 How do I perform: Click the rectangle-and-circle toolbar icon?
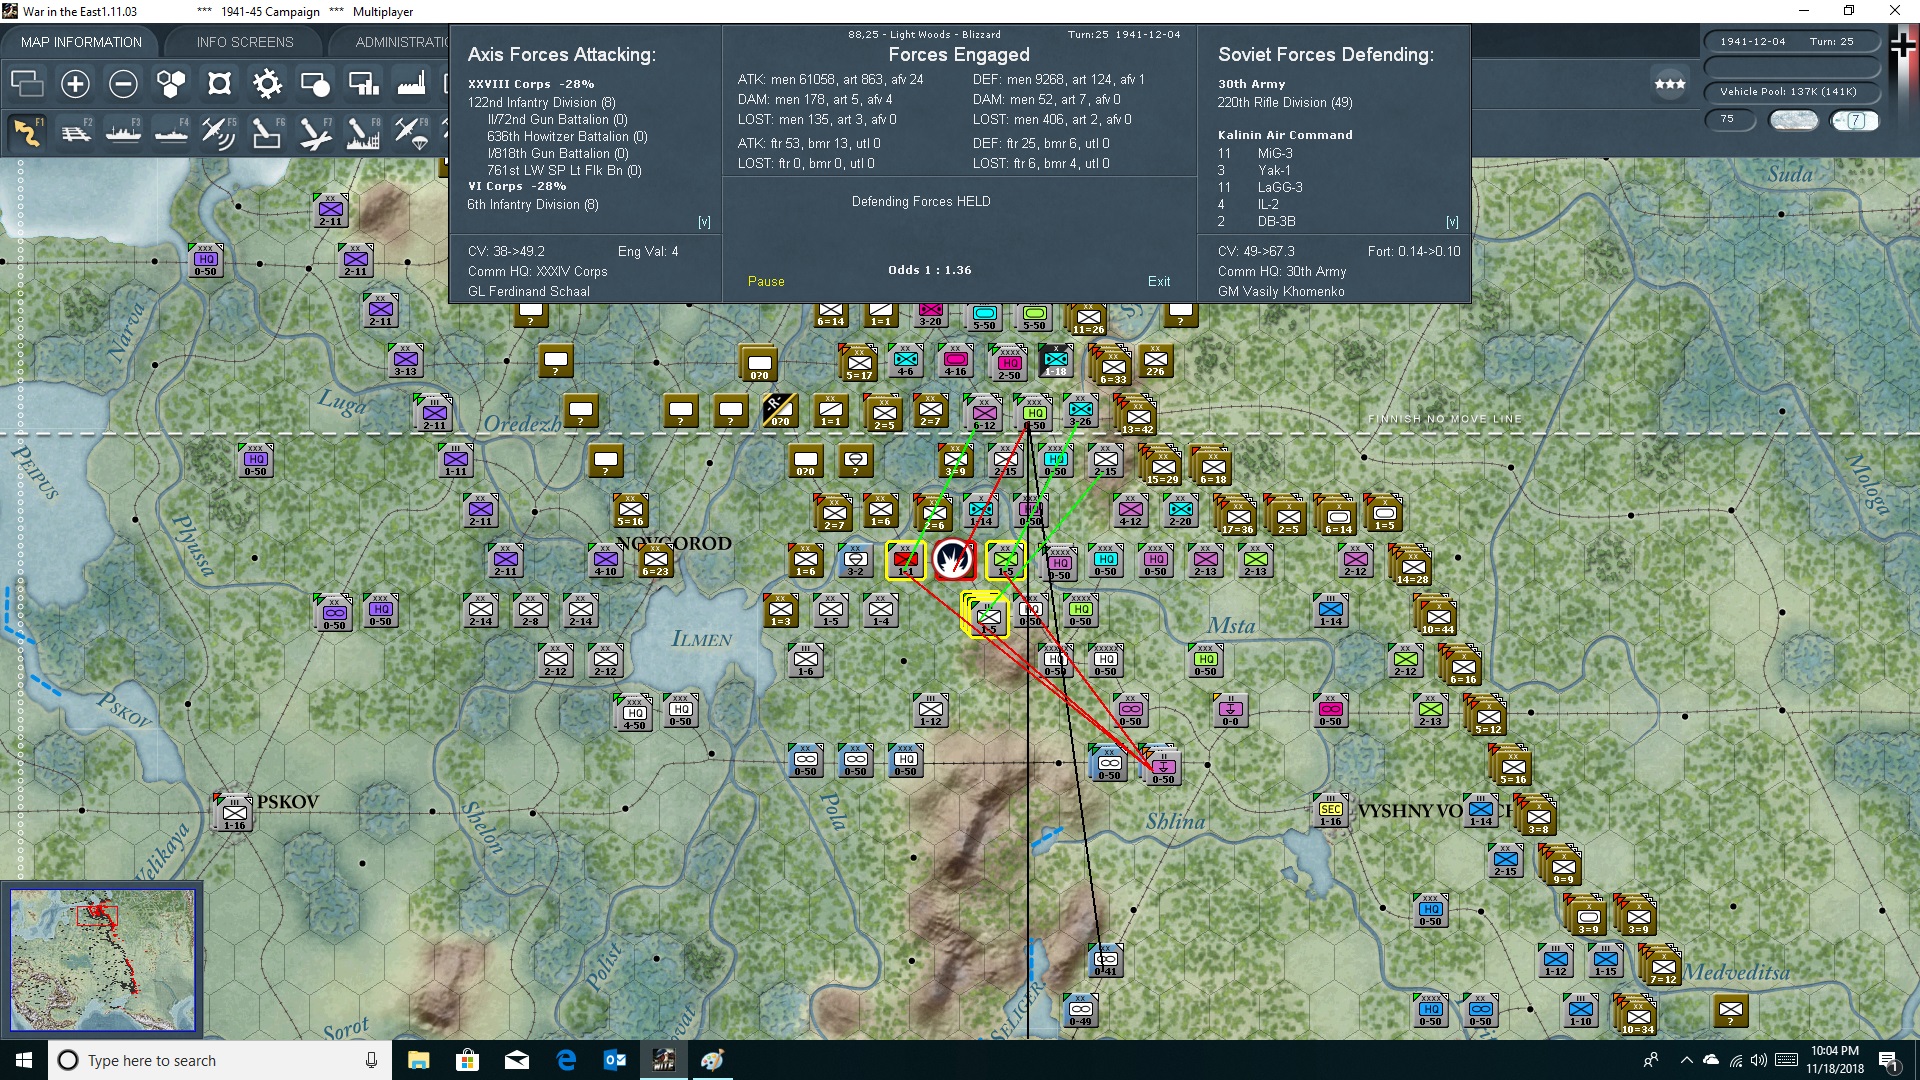tap(315, 84)
